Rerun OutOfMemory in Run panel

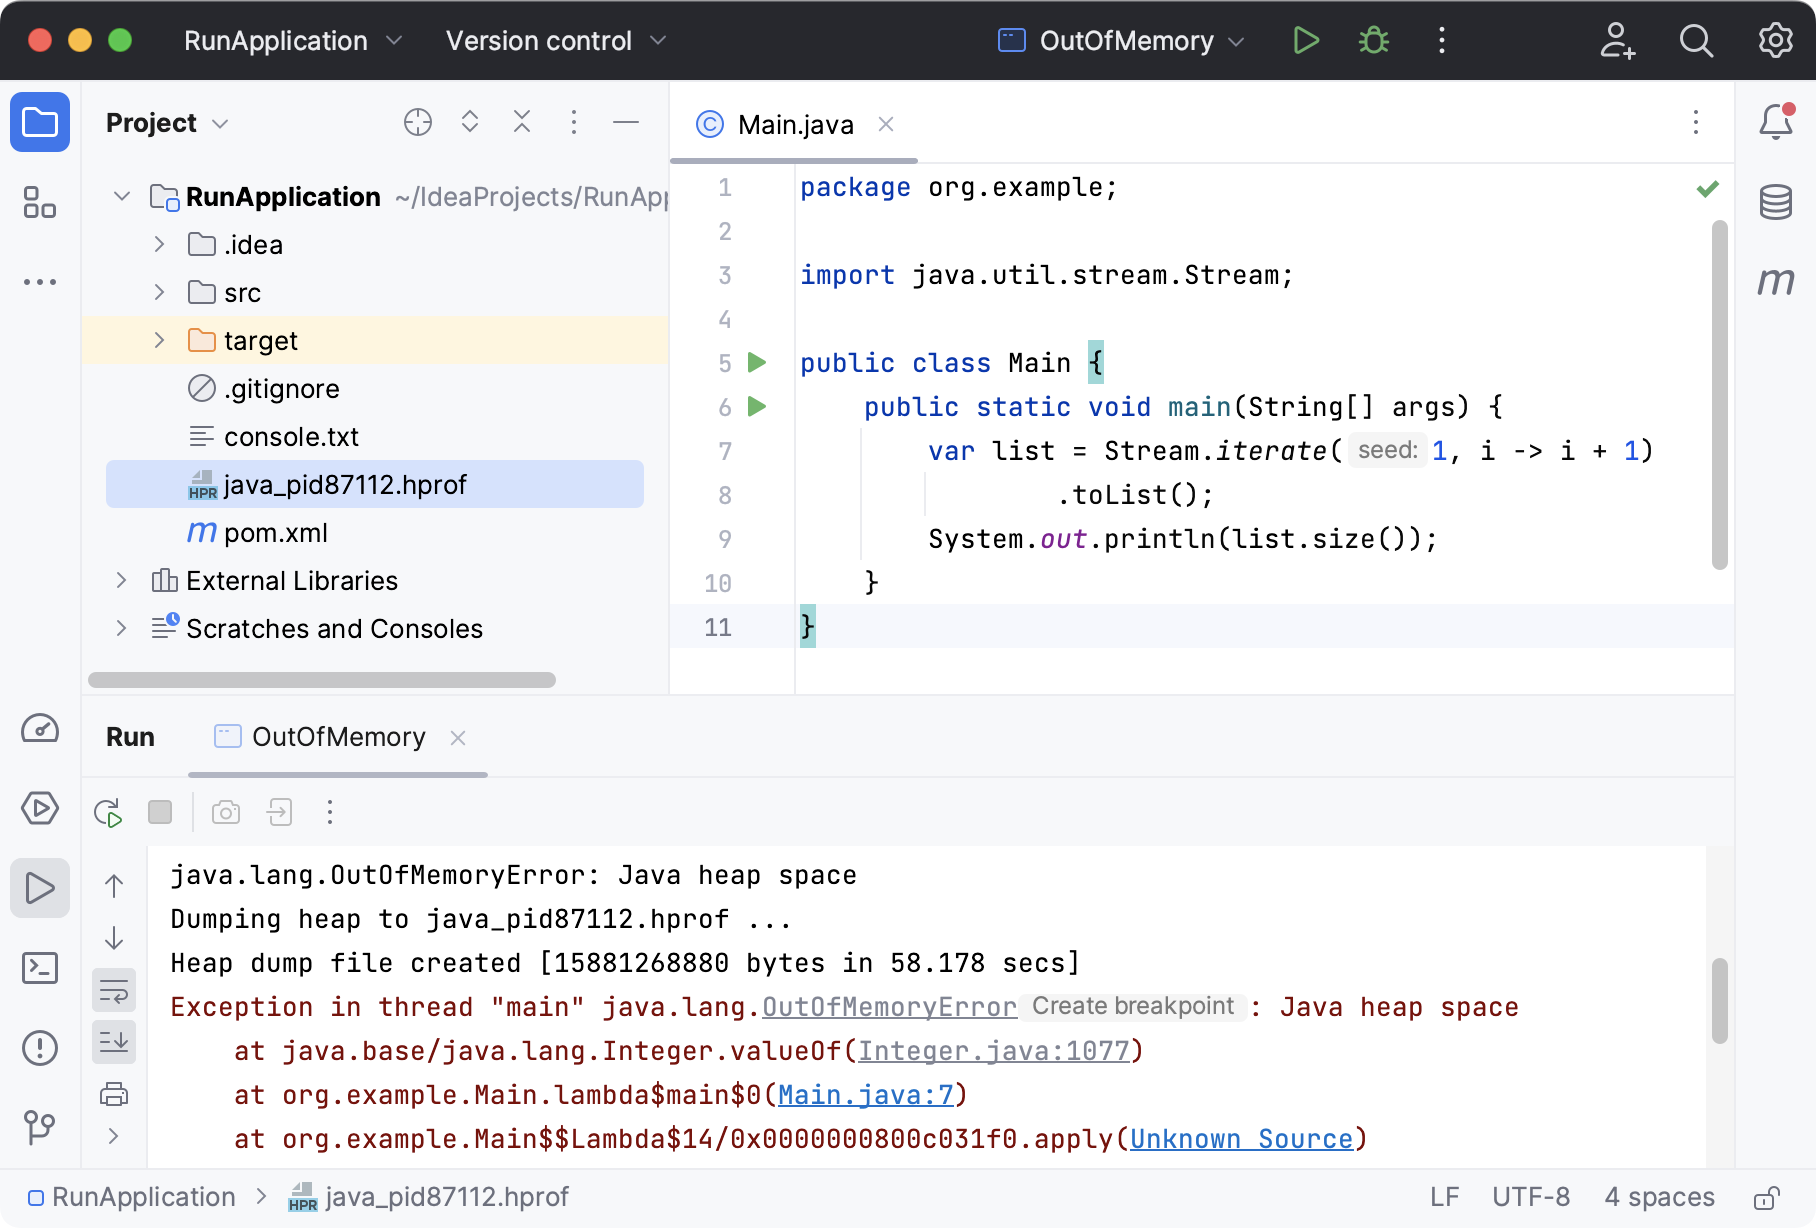pyautogui.click(x=108, y=812)
